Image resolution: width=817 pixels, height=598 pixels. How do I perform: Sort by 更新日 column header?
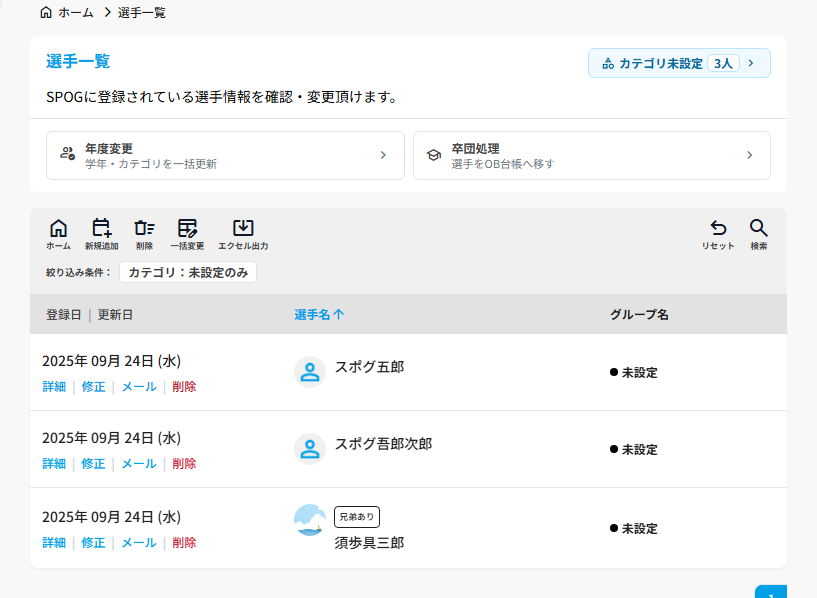tap(115, 315)
